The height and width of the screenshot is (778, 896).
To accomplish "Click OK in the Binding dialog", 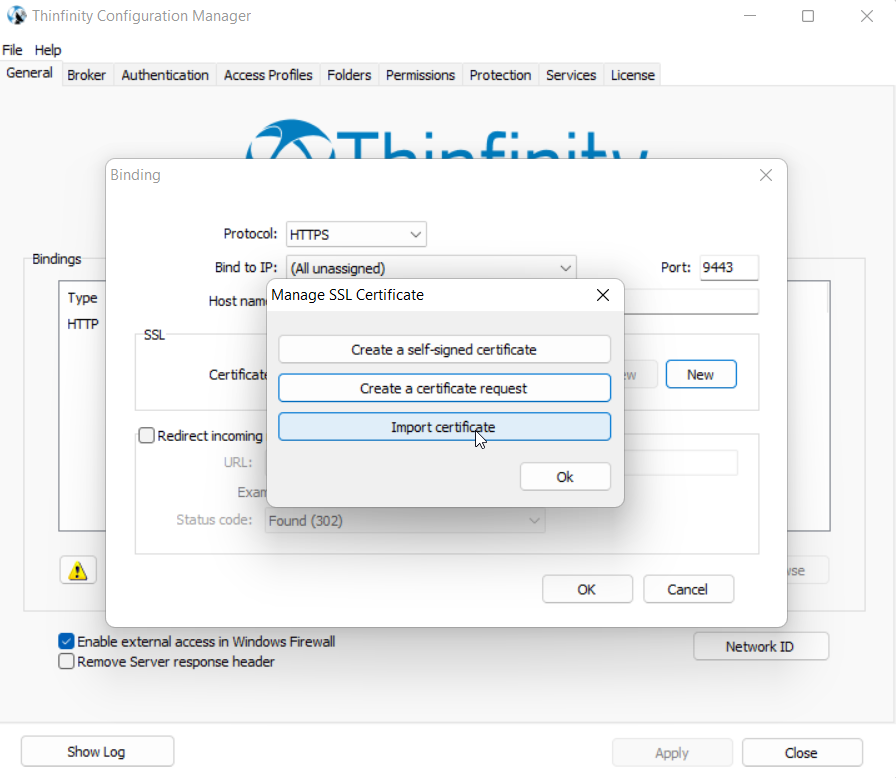I will (x=587, y=589).
